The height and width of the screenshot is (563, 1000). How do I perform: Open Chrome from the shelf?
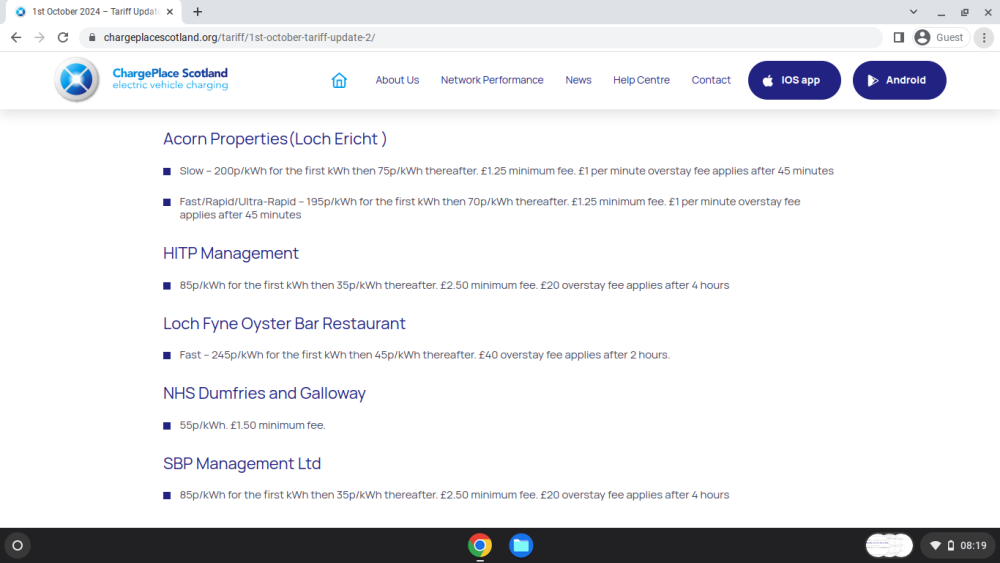tap(480, 545)
